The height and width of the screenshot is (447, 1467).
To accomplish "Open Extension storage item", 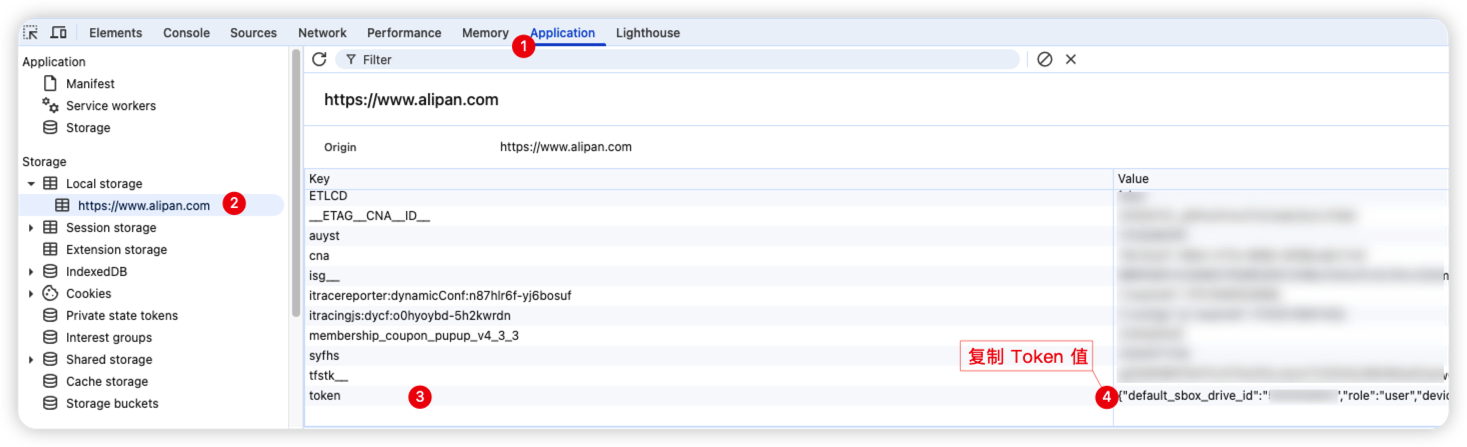I will (x=116, y=250).
